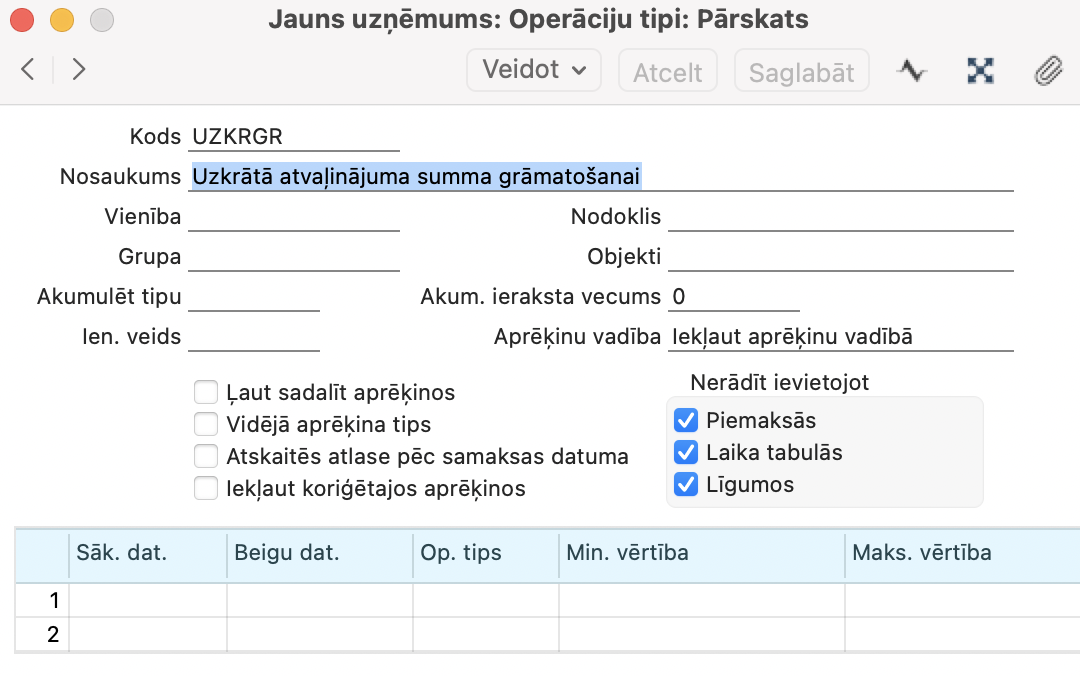Uncheck the Līgumos checkbox
This screenshot has height=676, width=1080.
(685, 484)
